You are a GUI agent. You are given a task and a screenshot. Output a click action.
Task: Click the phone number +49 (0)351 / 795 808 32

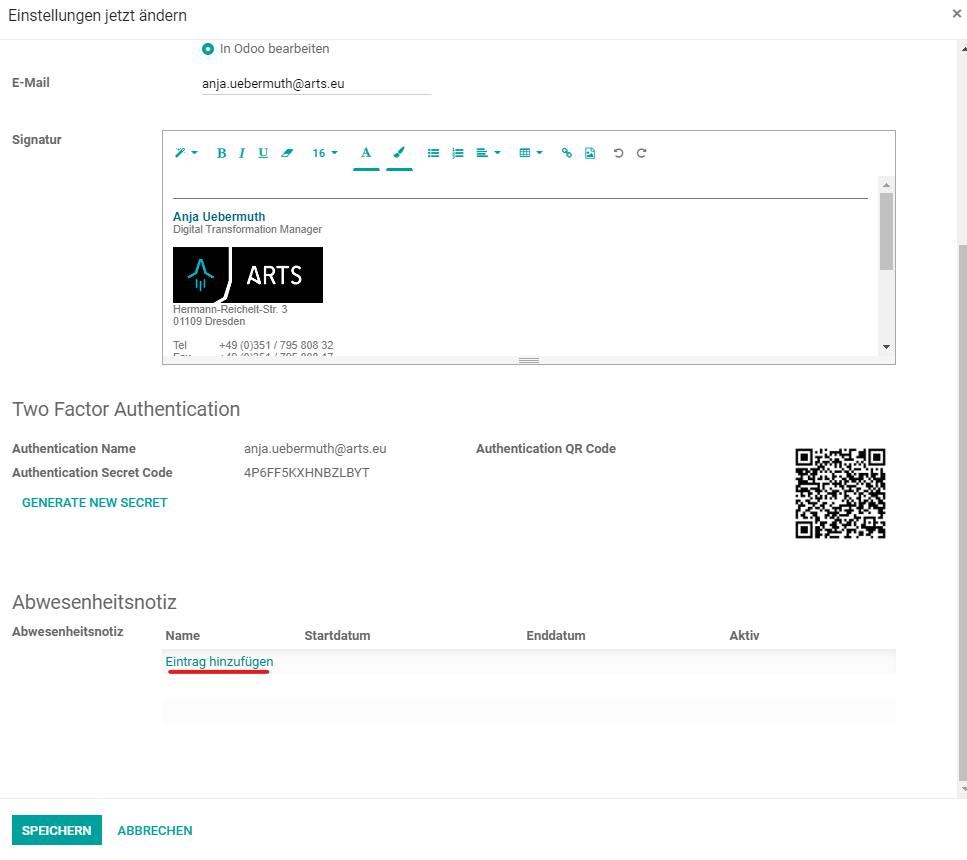(x=276, y=345)
